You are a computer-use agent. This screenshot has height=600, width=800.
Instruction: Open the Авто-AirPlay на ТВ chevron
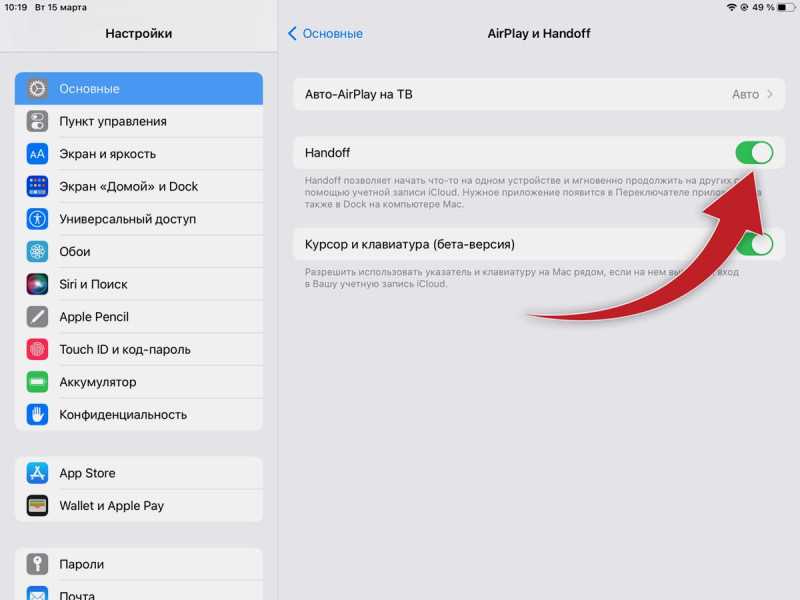[x=770, y=94]
